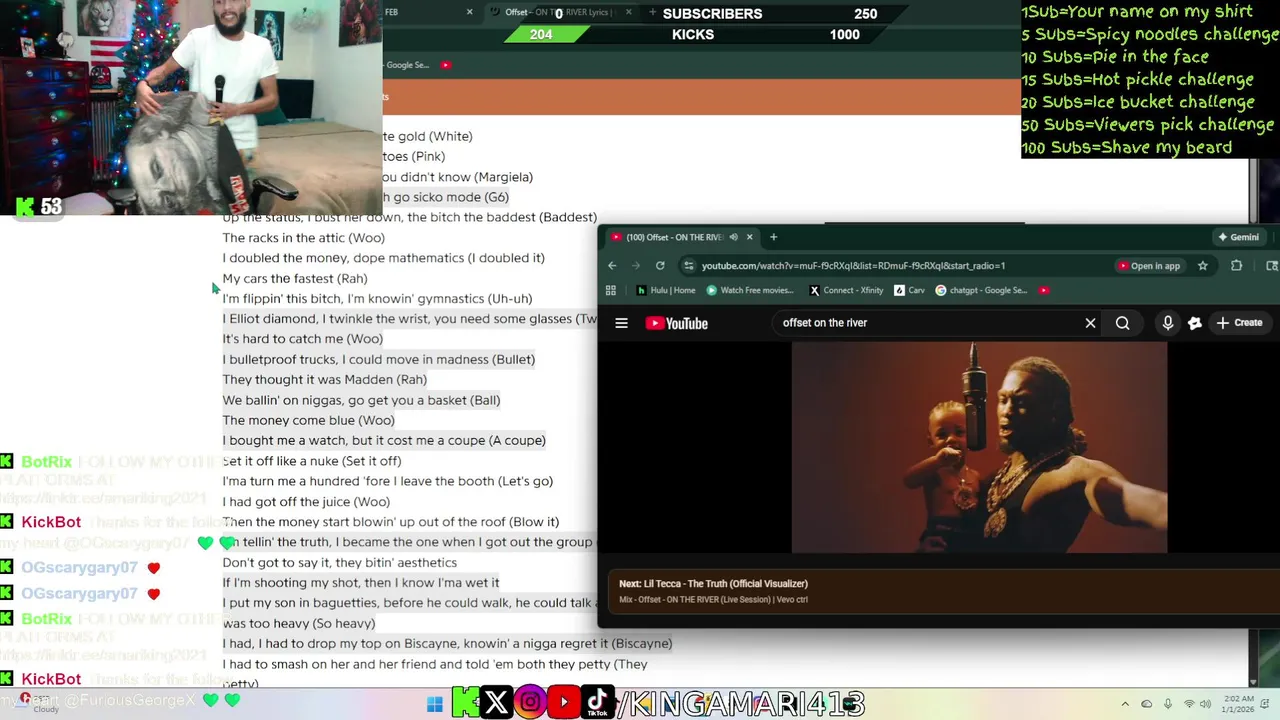Run search with the magnifier icon
The width and height of the screenshot is (1280, 720).
[1123, 323]
